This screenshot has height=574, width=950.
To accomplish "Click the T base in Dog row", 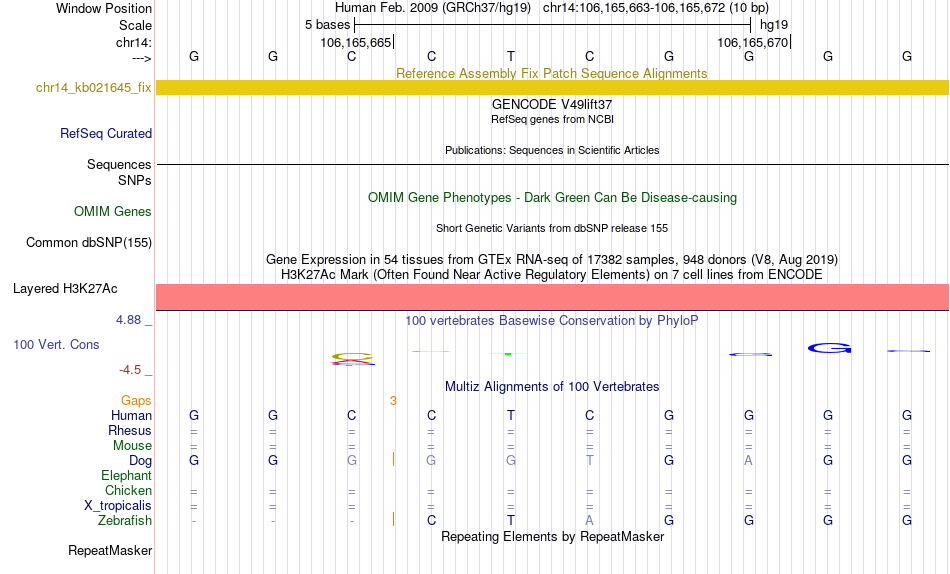I will click(x=590, y=460).
